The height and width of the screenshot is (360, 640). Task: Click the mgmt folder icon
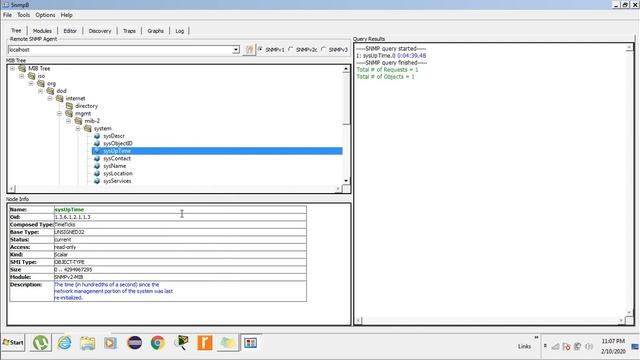69,113
